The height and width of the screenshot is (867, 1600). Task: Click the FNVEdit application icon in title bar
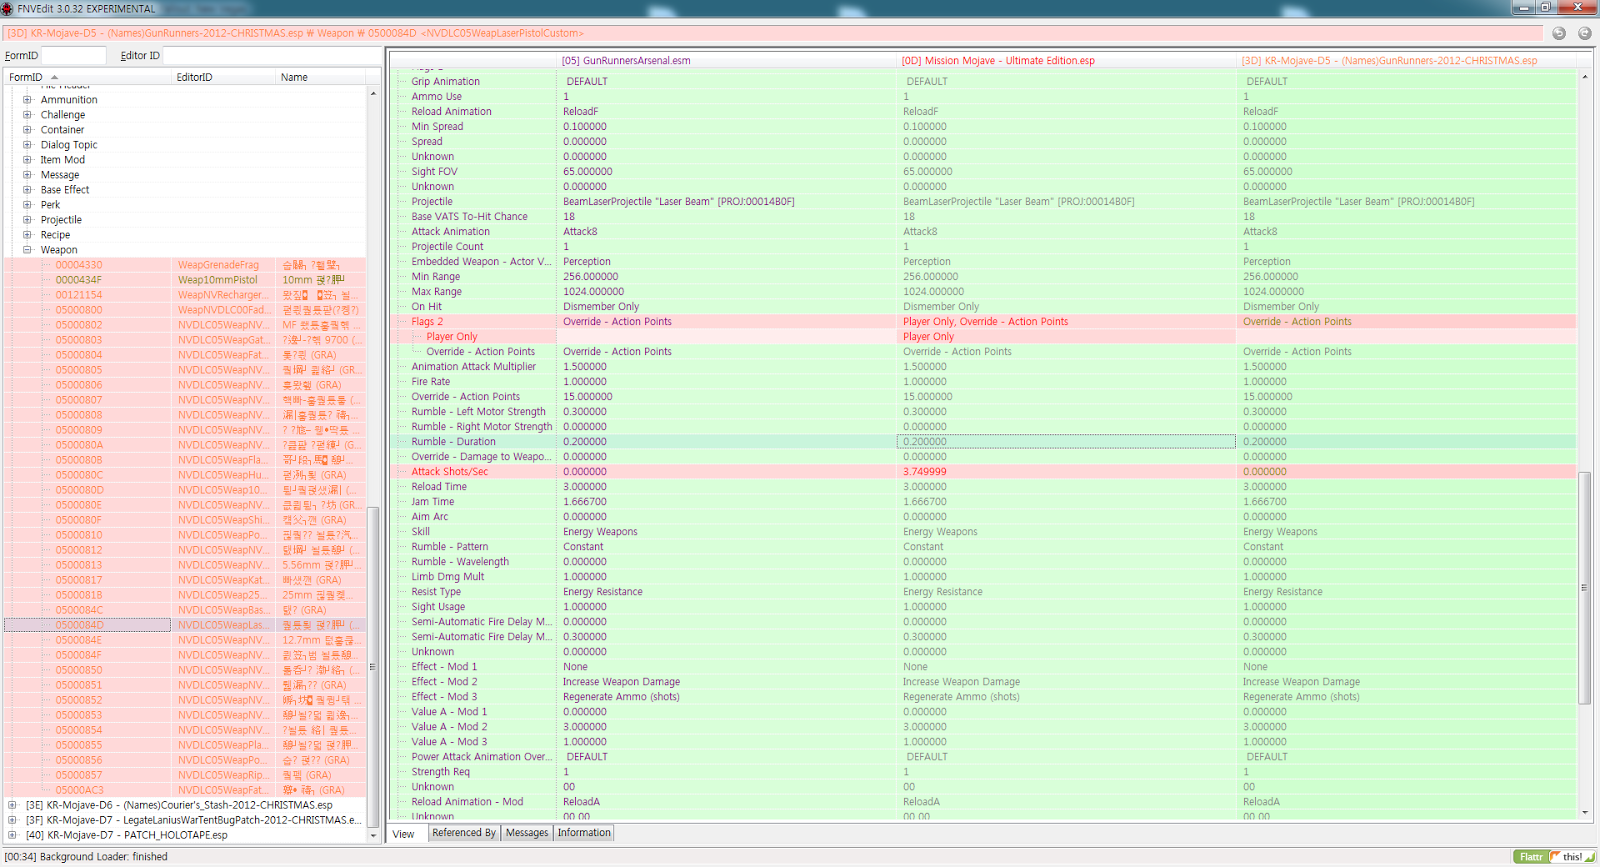(8, 8)
